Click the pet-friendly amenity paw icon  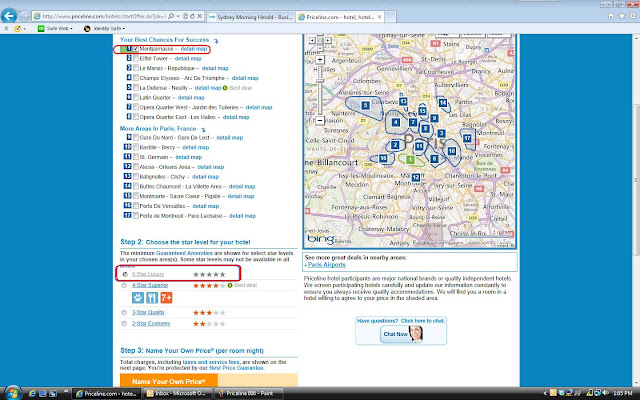(138, 298)
